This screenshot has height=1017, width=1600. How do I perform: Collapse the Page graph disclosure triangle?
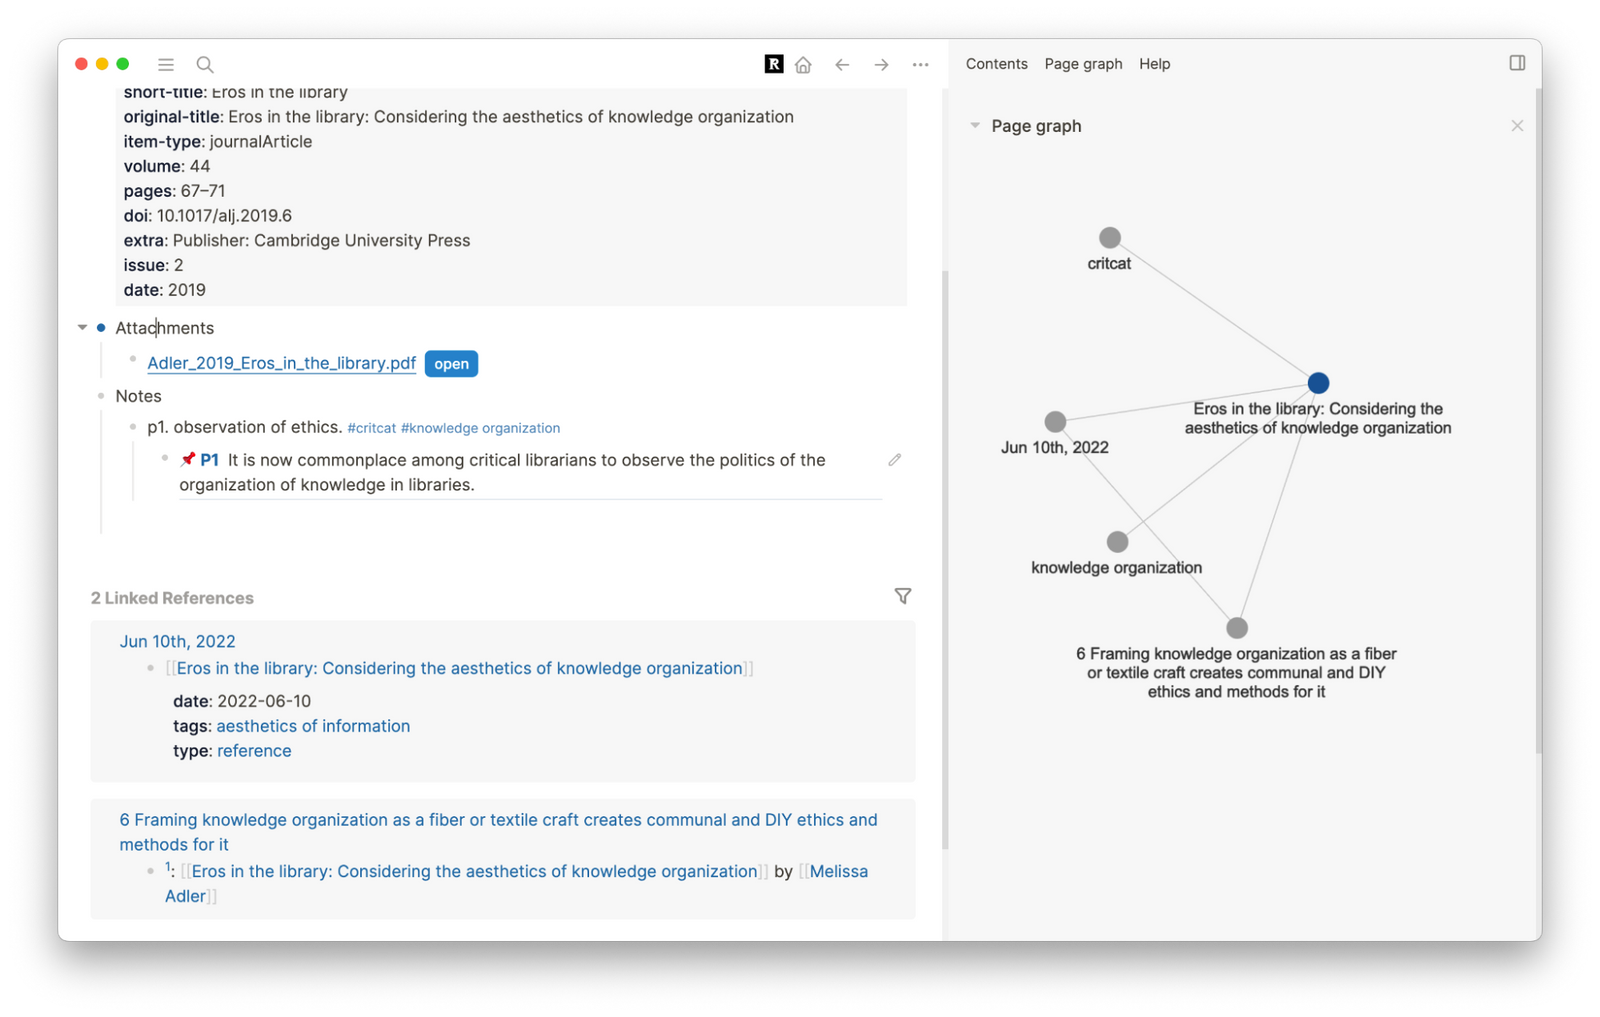point(975,125)
